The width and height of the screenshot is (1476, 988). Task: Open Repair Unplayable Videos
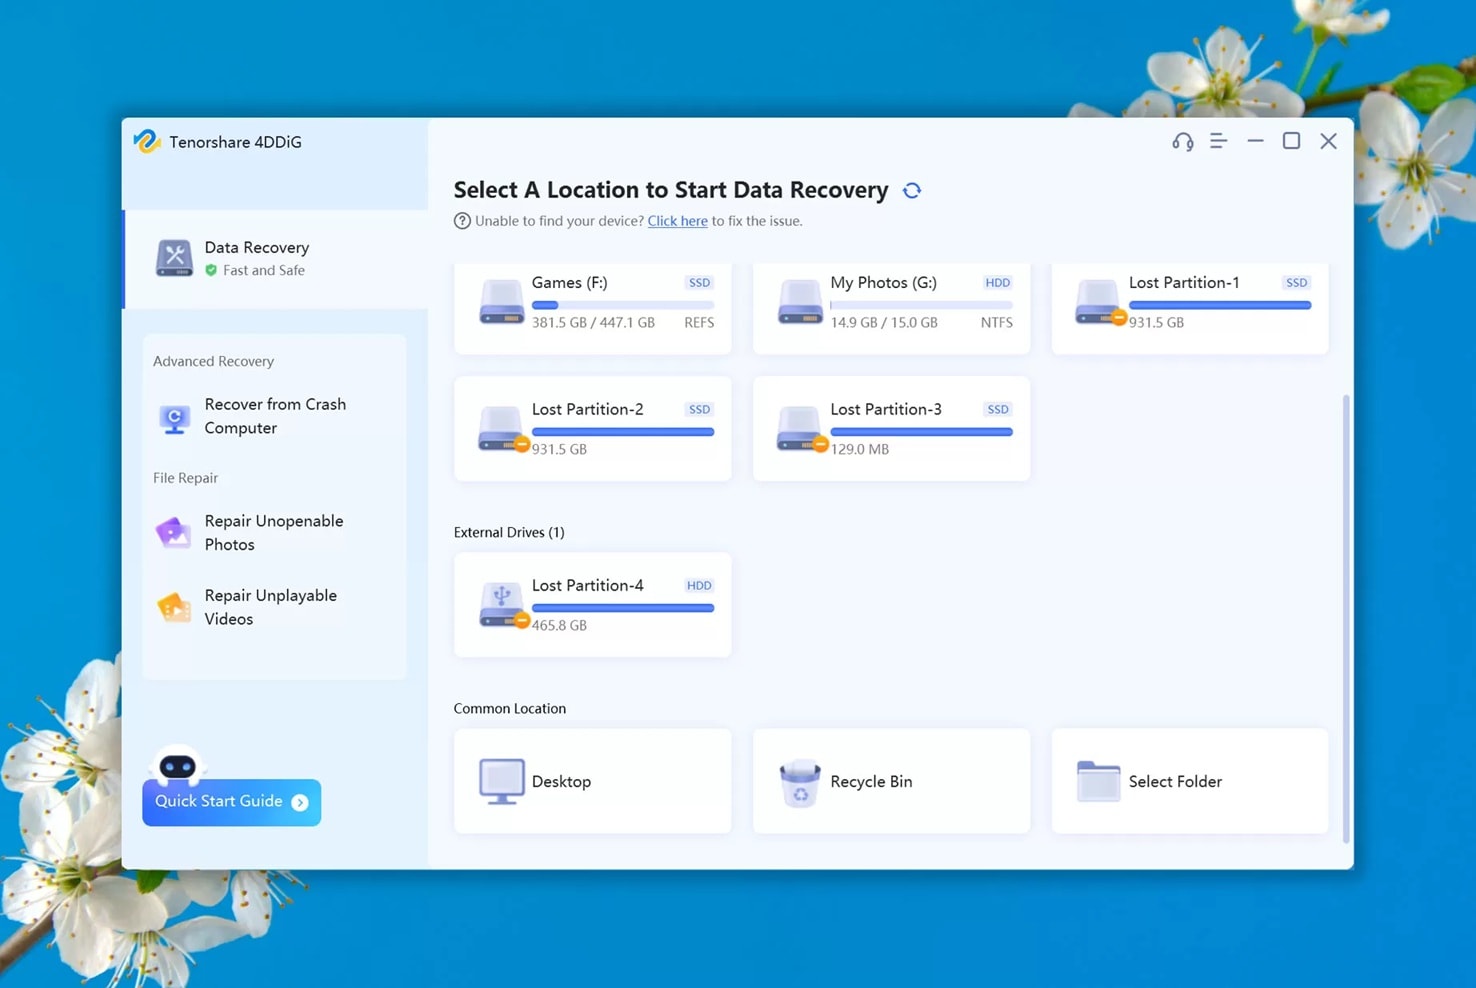[274, 607]
